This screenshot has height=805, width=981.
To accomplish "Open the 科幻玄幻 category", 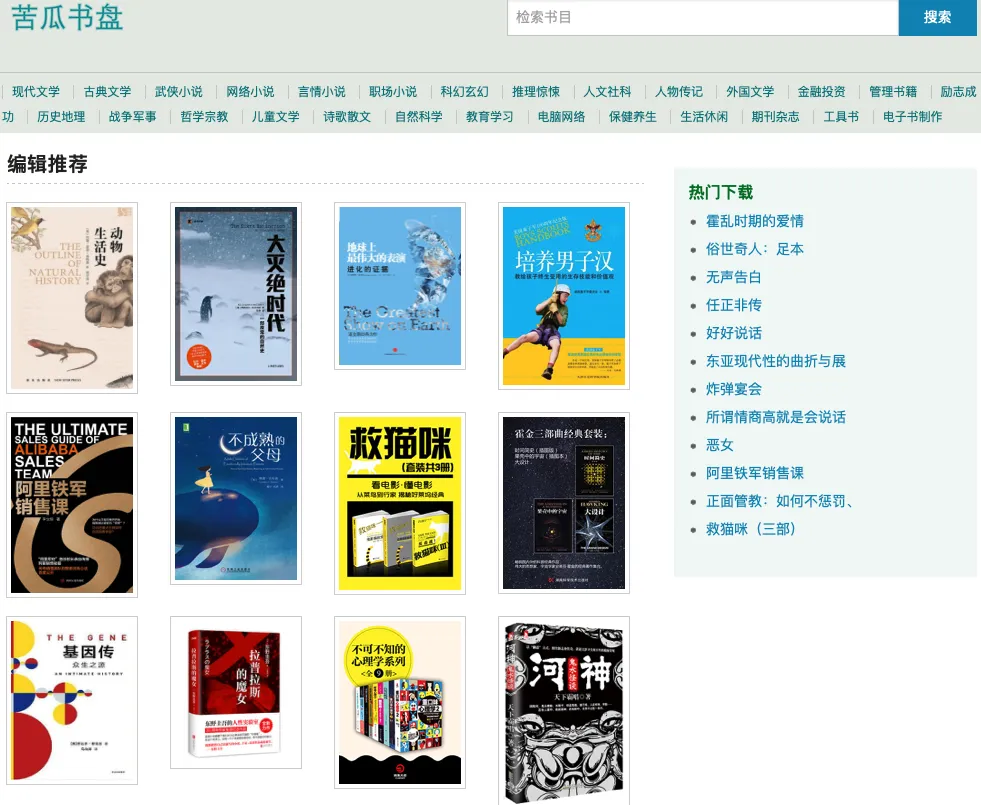I will [464, 92].
